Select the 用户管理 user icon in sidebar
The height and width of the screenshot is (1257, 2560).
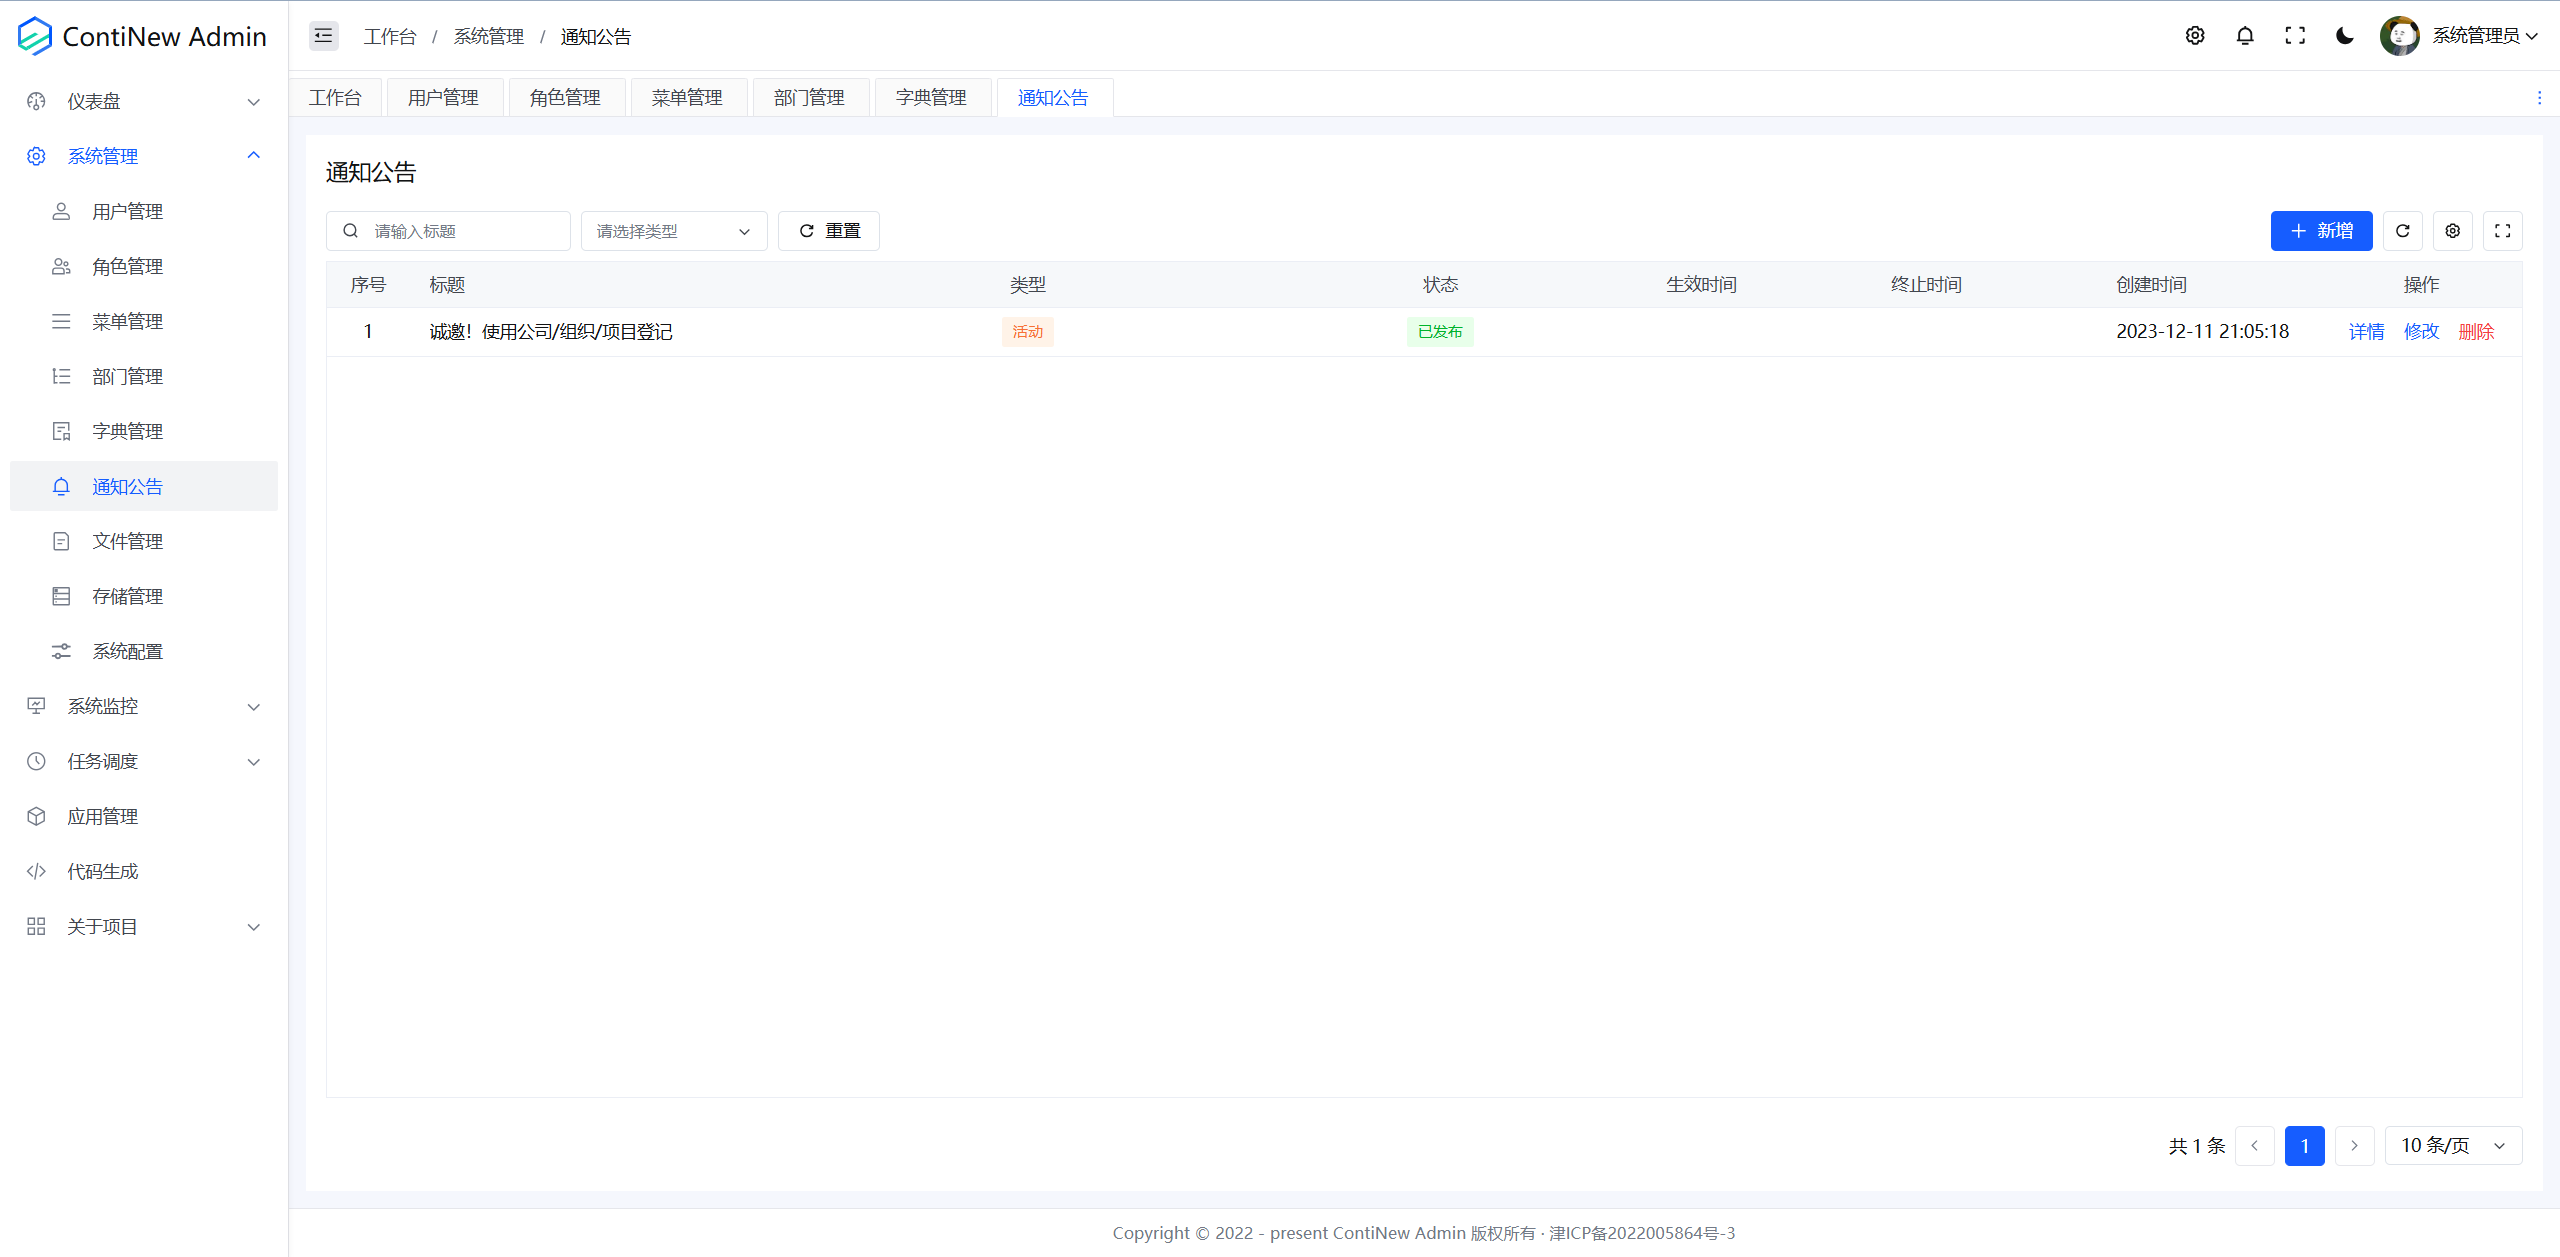point(60,211)
